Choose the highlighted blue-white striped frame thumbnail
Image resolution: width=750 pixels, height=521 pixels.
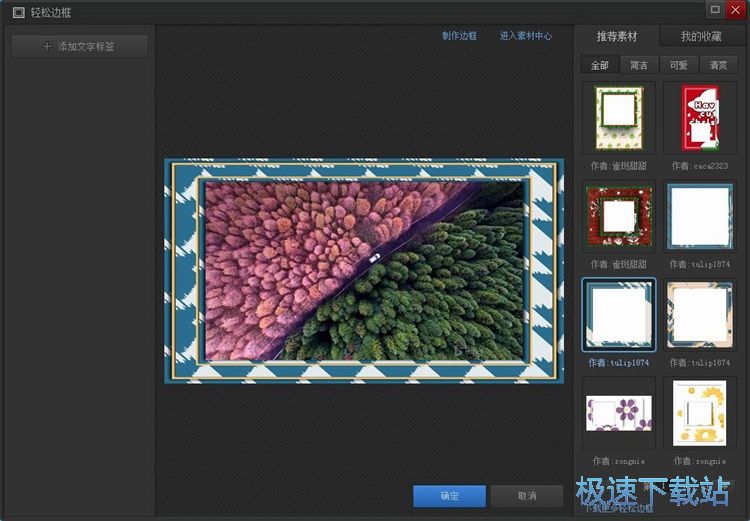tap(619, 315)
